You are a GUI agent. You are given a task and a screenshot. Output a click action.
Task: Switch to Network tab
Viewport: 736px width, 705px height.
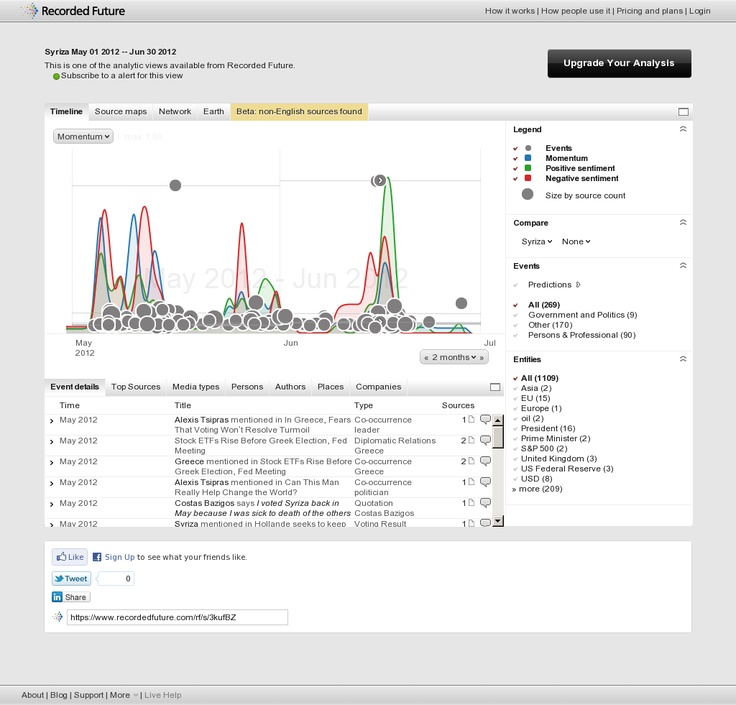click(175, 112)
